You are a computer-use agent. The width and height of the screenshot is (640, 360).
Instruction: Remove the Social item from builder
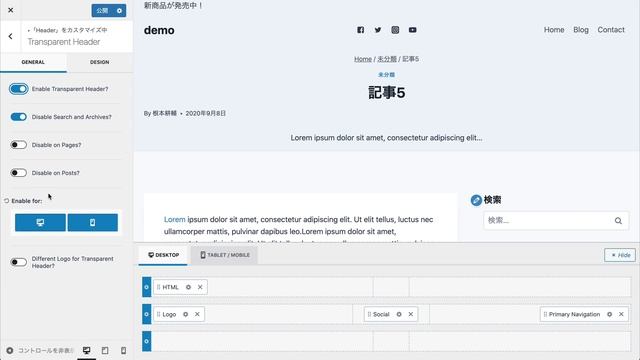tap(411, 314)
